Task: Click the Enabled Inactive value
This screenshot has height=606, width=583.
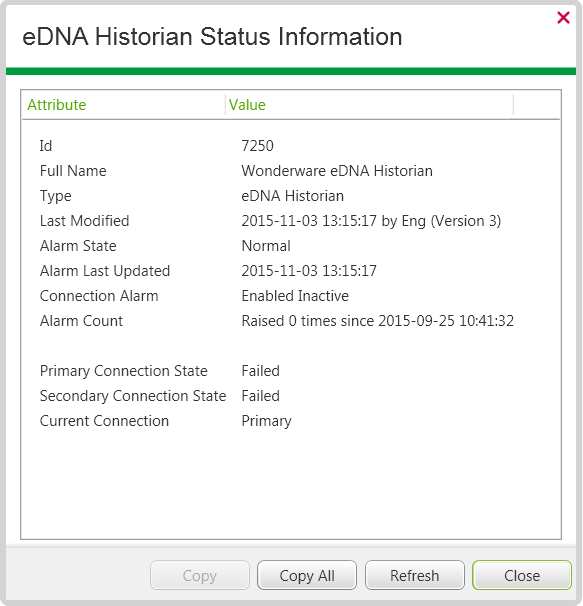Action: 295,296
